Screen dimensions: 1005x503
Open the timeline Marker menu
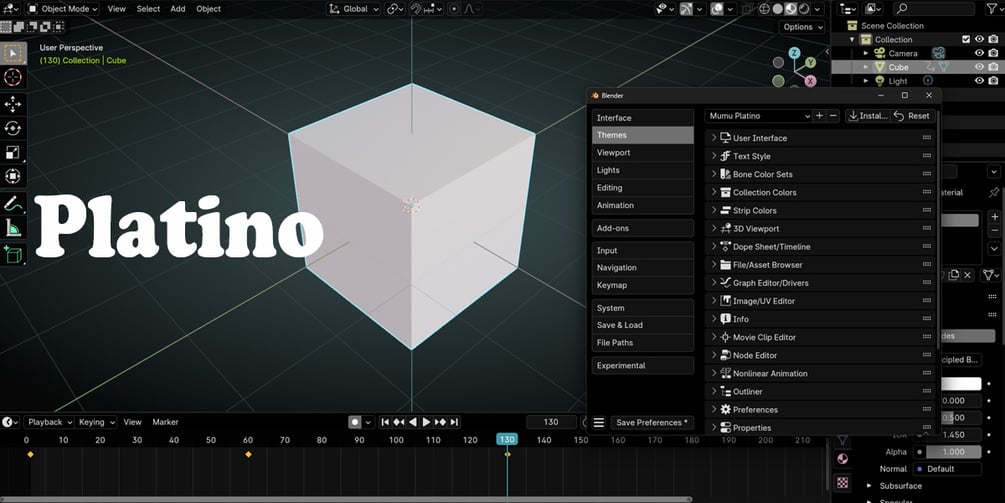point(165,422)
